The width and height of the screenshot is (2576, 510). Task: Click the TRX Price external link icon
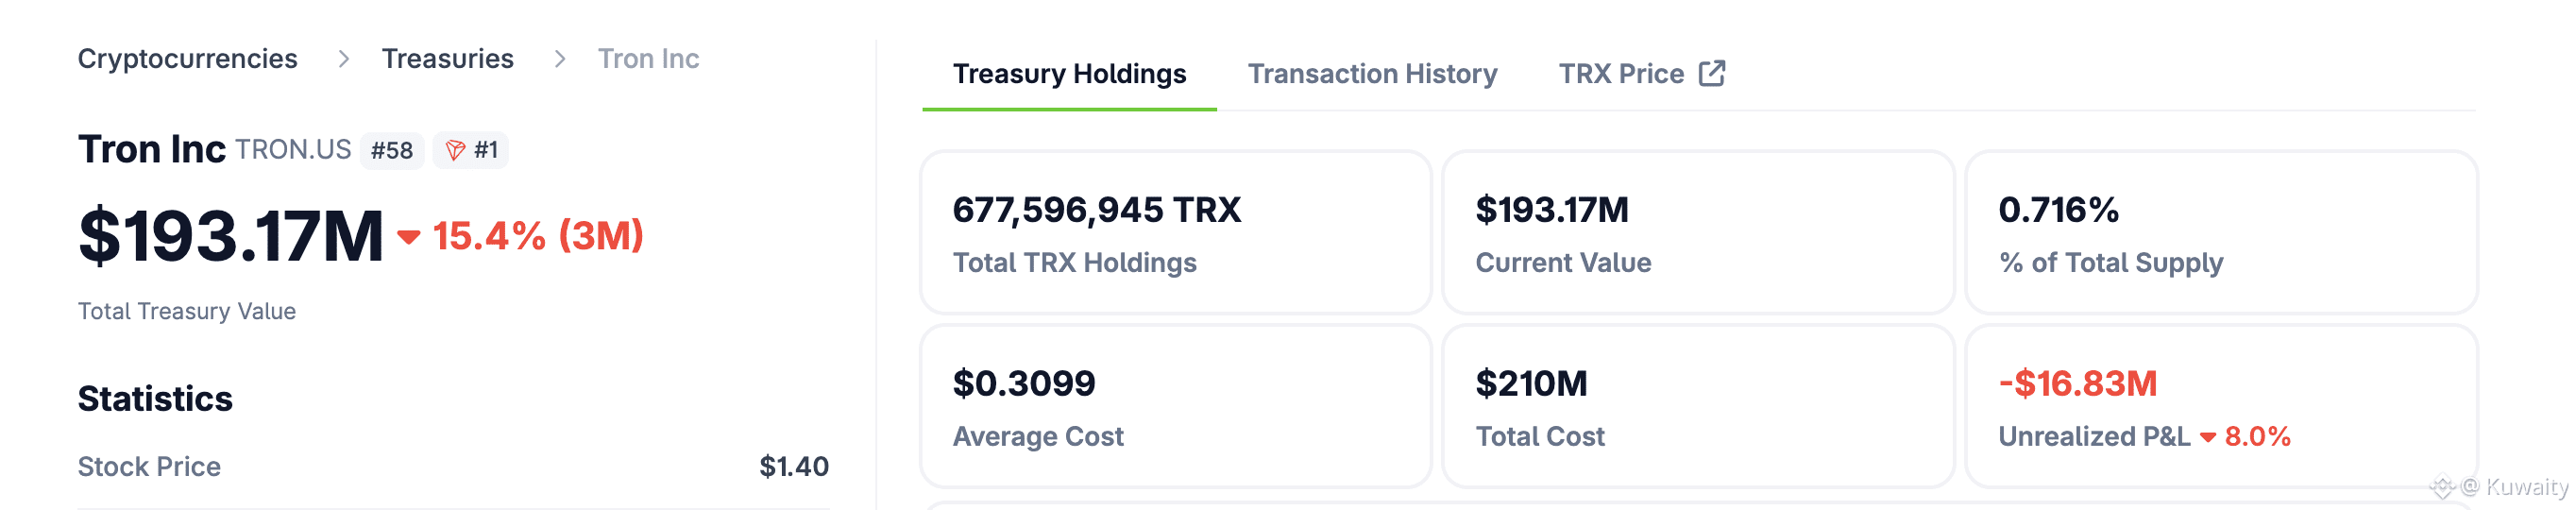coord(1711,73)
